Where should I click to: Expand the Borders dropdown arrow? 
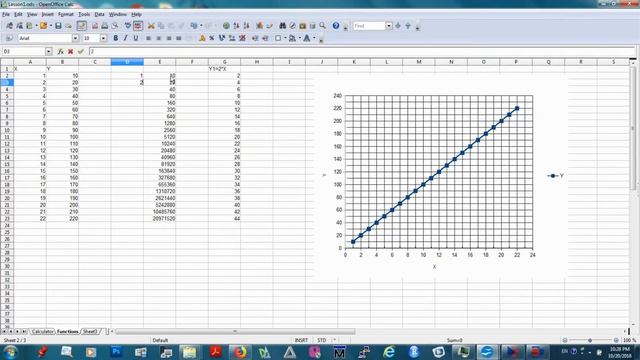click(284, 38)
